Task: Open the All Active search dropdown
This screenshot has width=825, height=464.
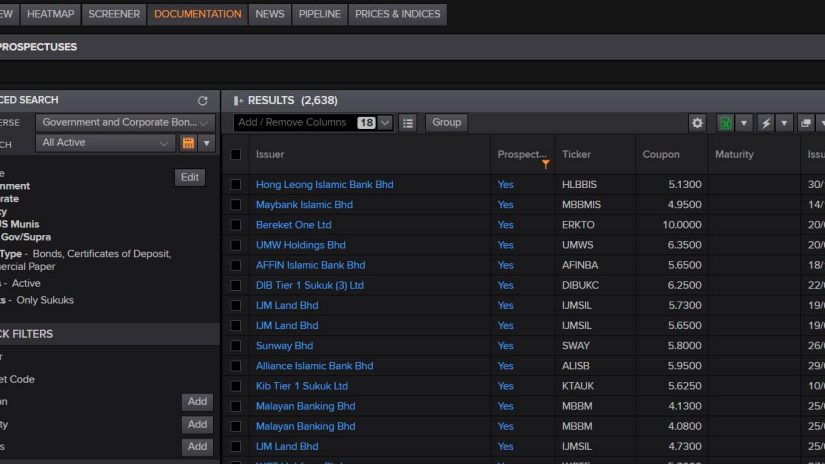Action: [105, 143]
